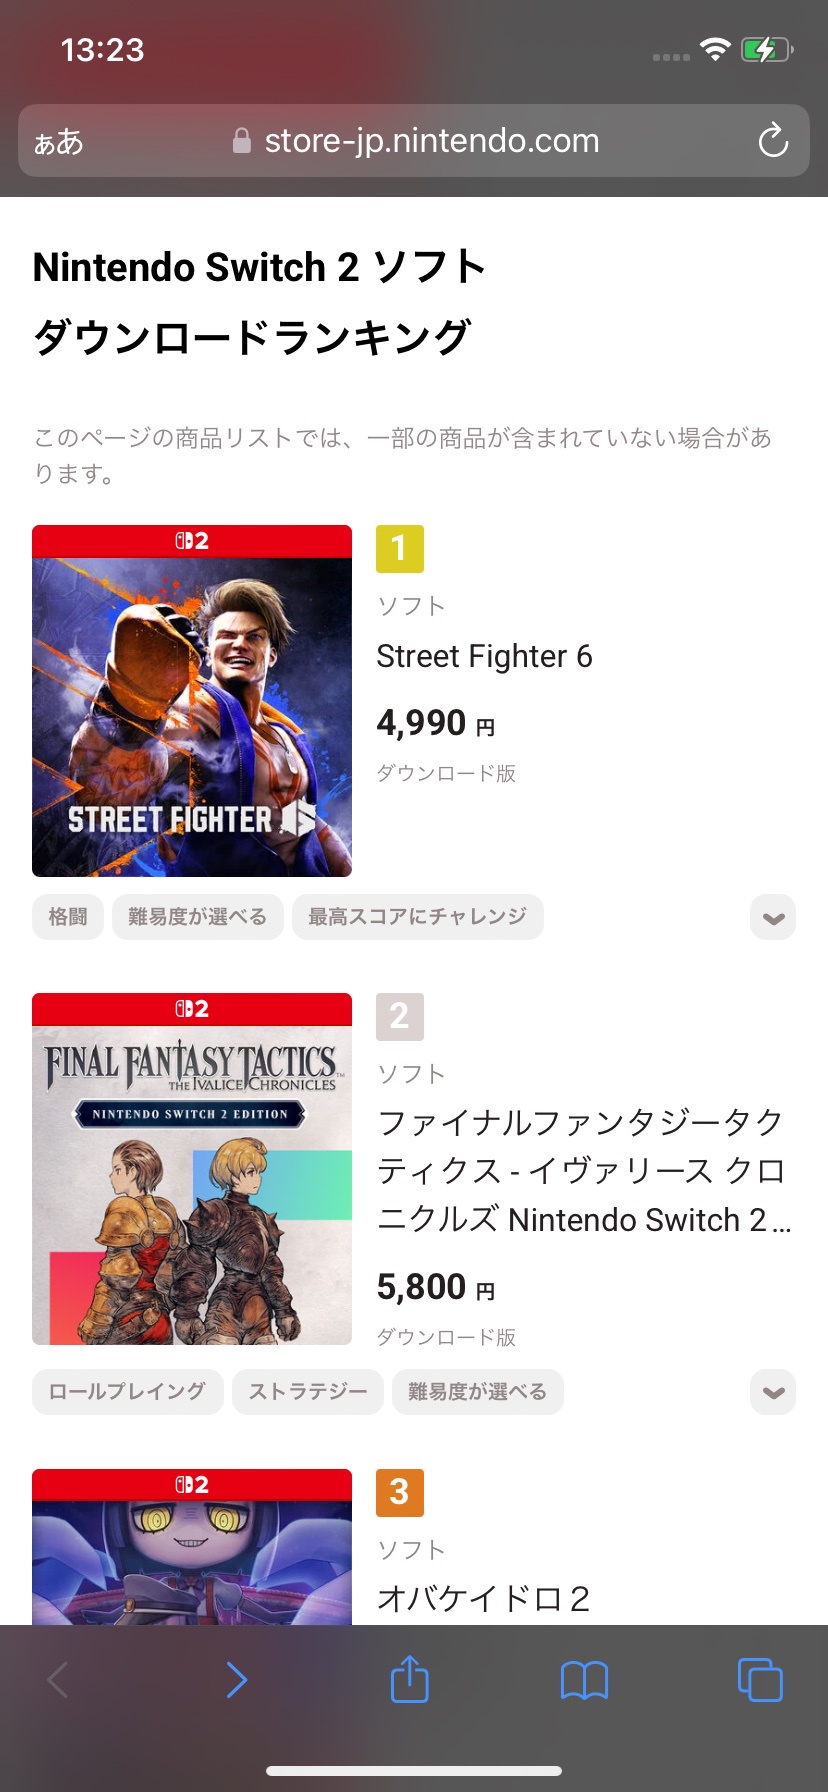Tap the Safari reload page icon
This screenshot has width=828, height=1792.
point(773,141)
